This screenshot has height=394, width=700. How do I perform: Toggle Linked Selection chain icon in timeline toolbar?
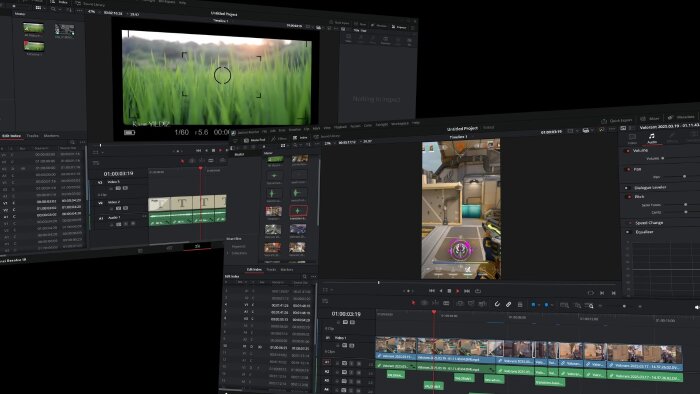click(x=508, y=304)
